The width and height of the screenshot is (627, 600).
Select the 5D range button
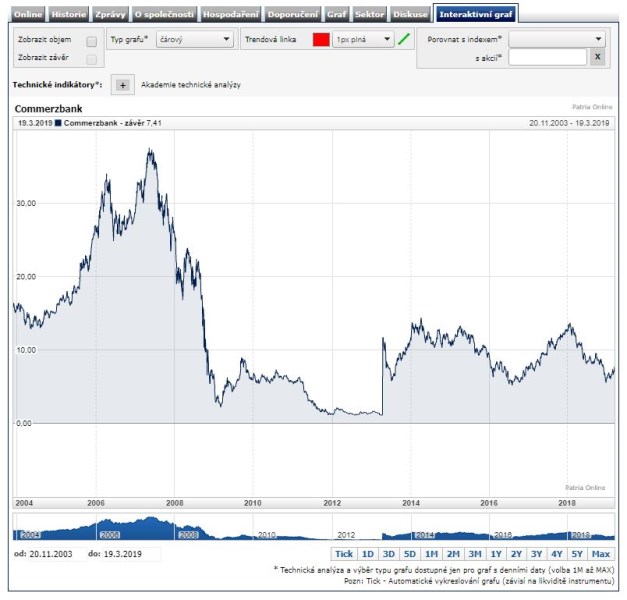pyautogui.click(x=410, y=553)
